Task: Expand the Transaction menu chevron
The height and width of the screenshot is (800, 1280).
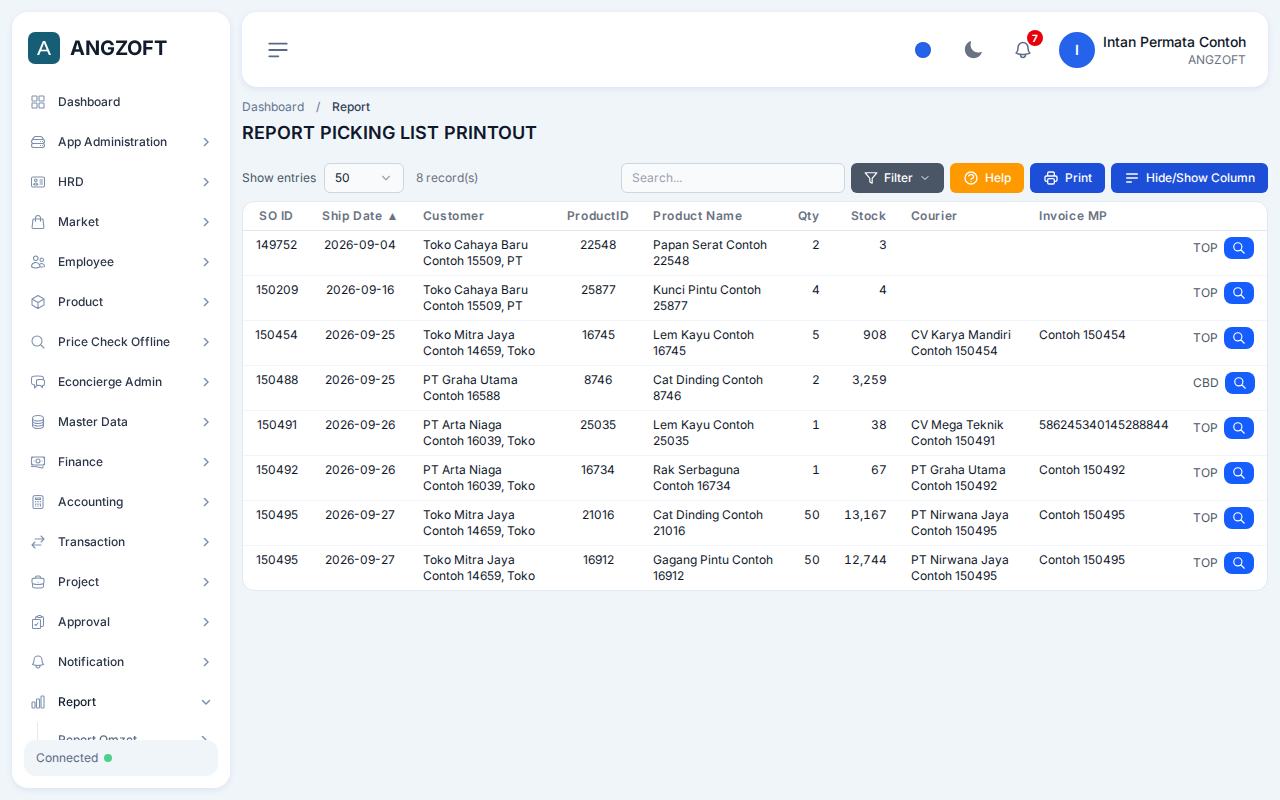Action: tap(206, 542)
